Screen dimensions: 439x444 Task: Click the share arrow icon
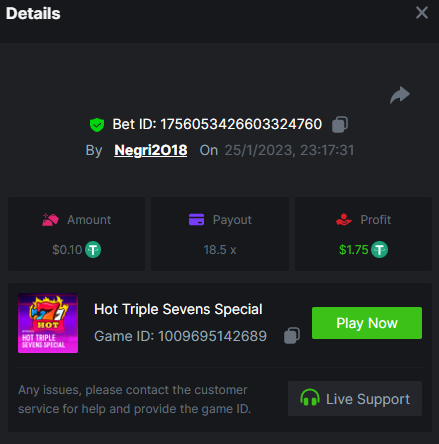coord(400,95)
